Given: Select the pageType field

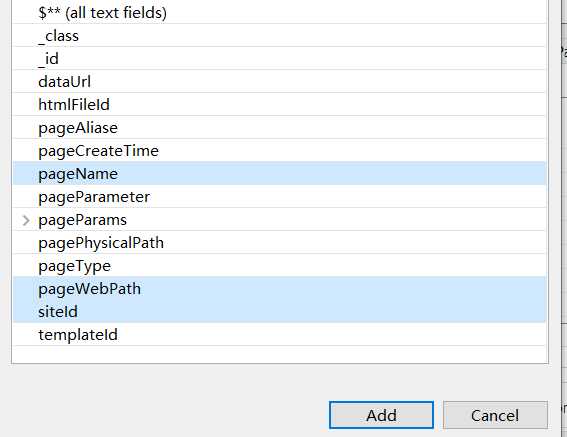Looking at the screenshot, I should click(x=279, y=266).
